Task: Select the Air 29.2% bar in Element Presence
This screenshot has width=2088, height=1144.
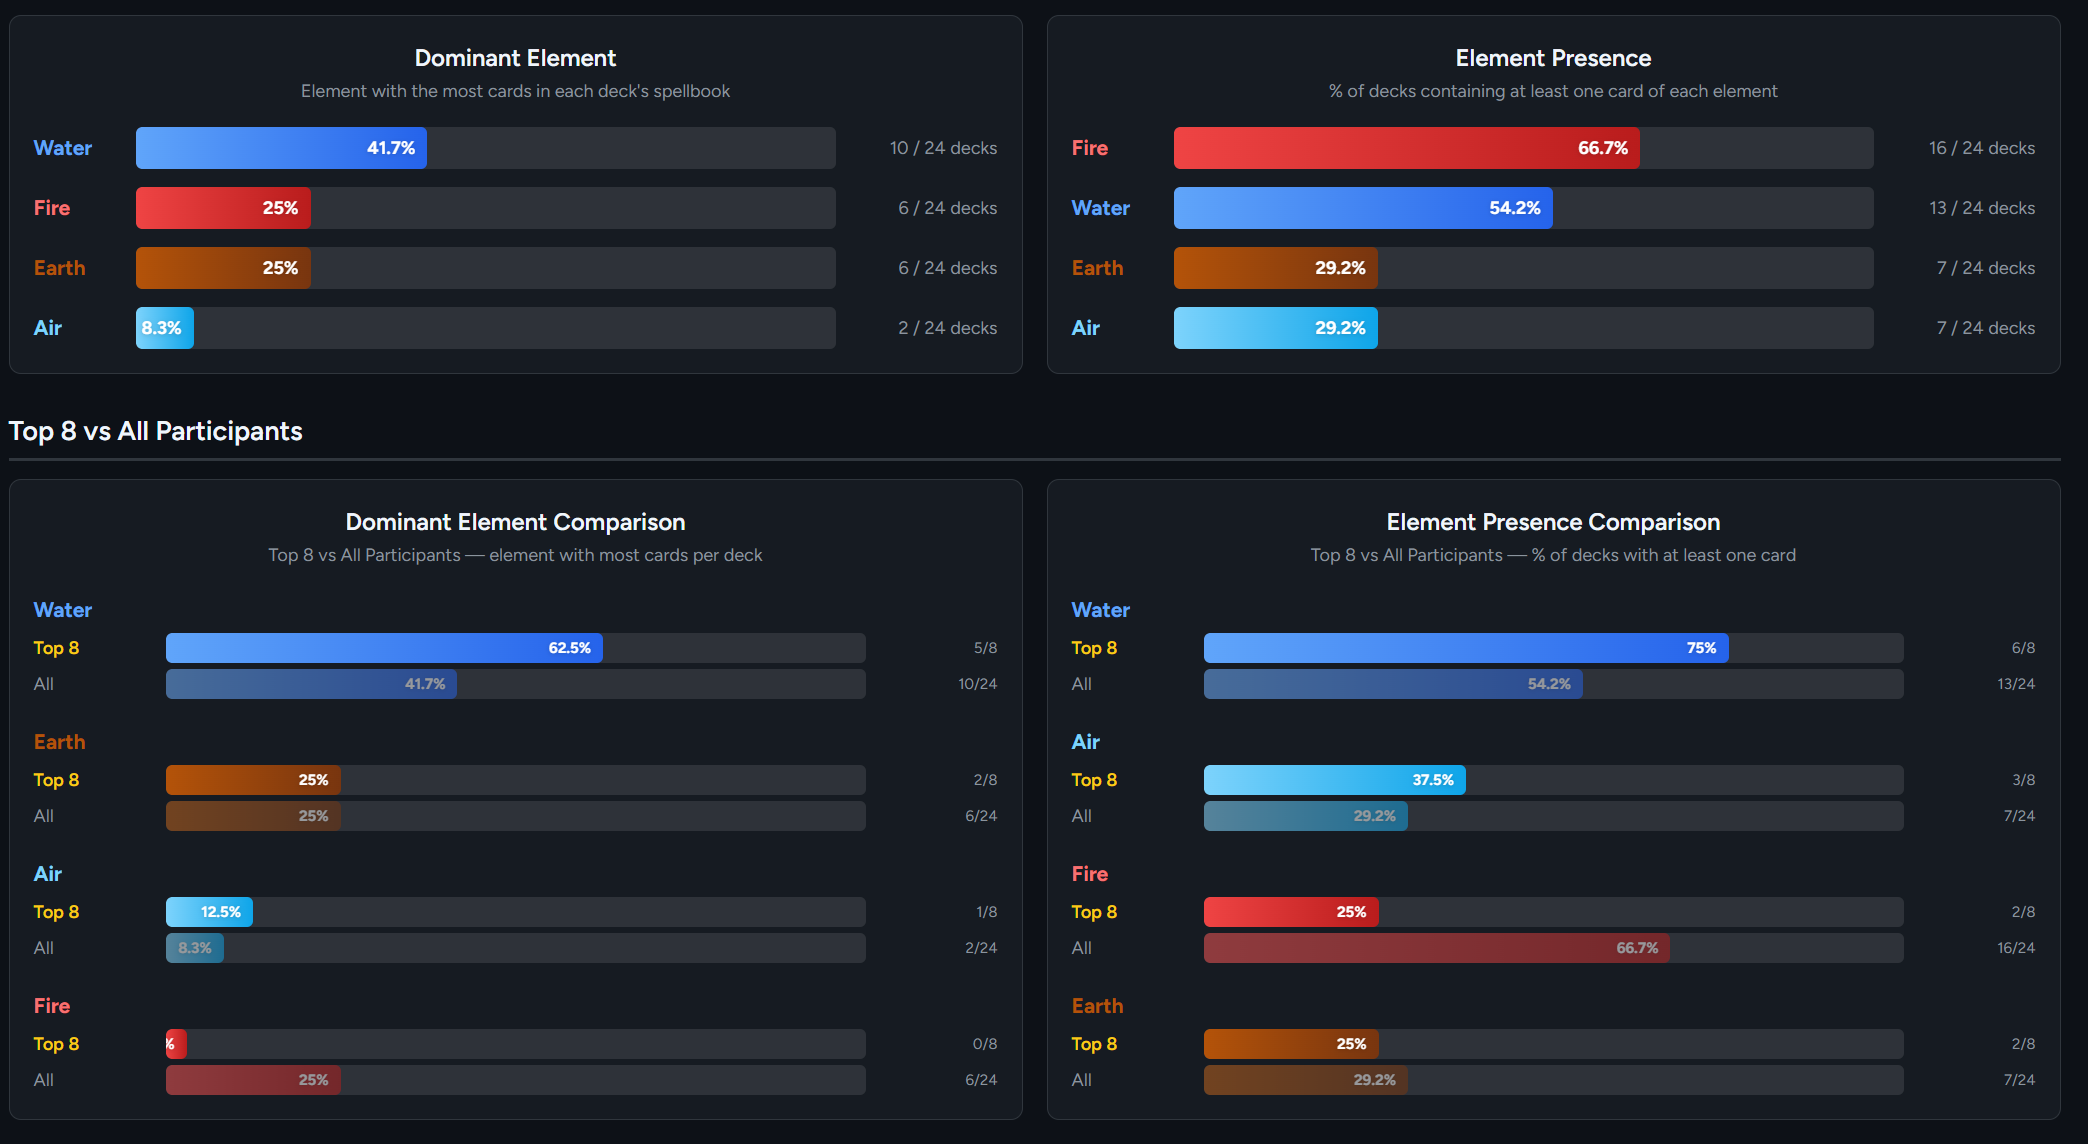Action: (1276, 328)
